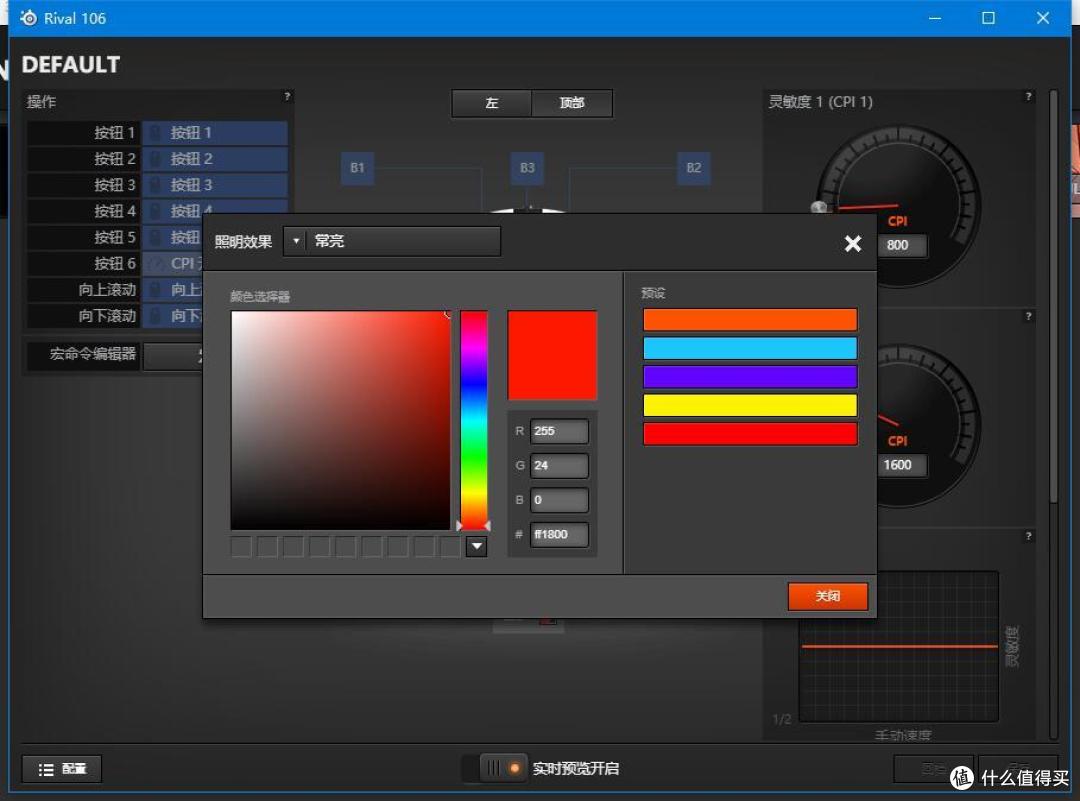Click the help question mark in 操作 panel
1080x801 pixels.
[x=287, y=96]
